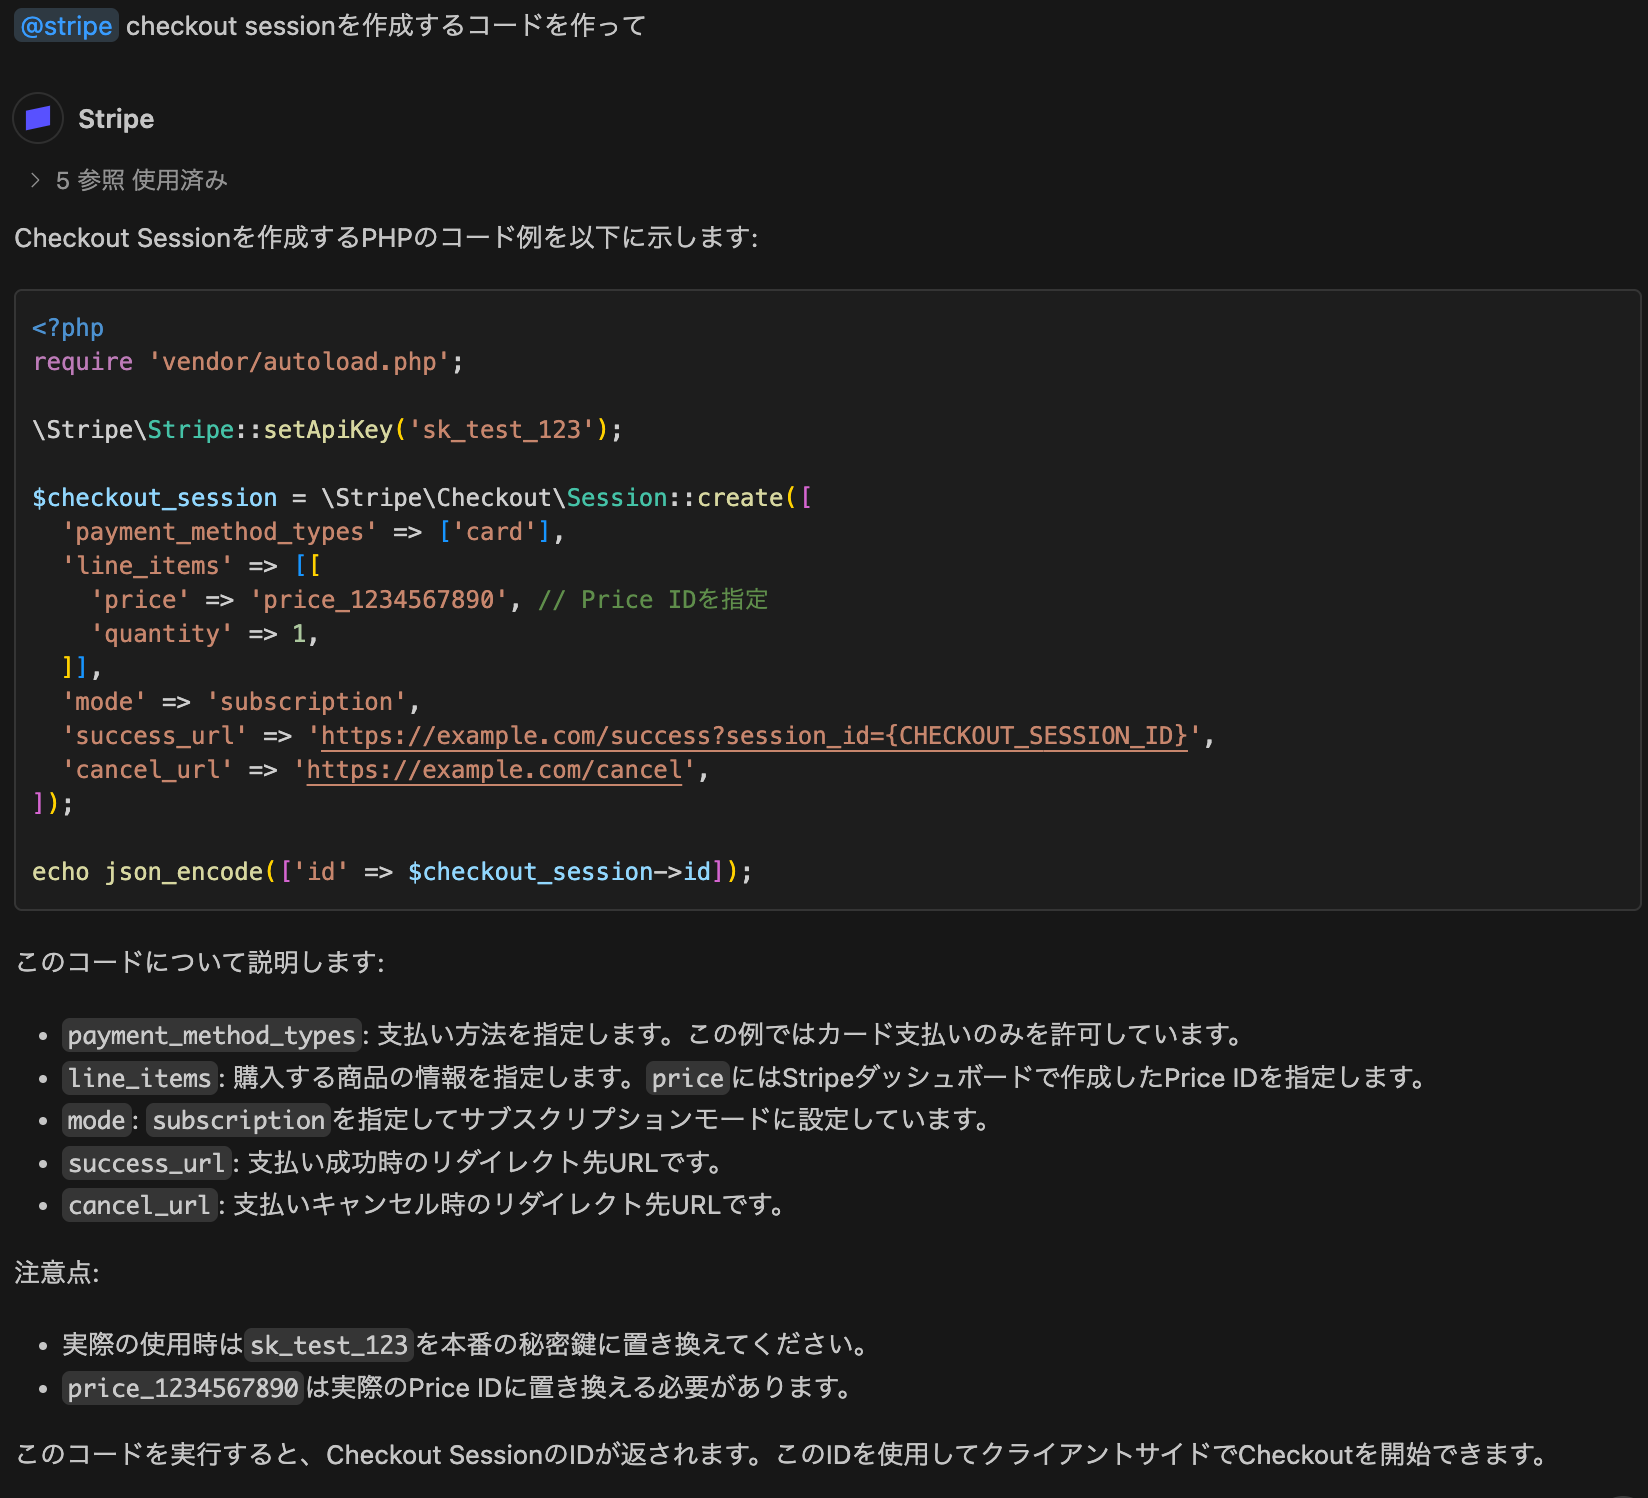Click the price_1234567890 code chip
This screenshot has height=1498, width=1648.
[x=182, y=1387]
